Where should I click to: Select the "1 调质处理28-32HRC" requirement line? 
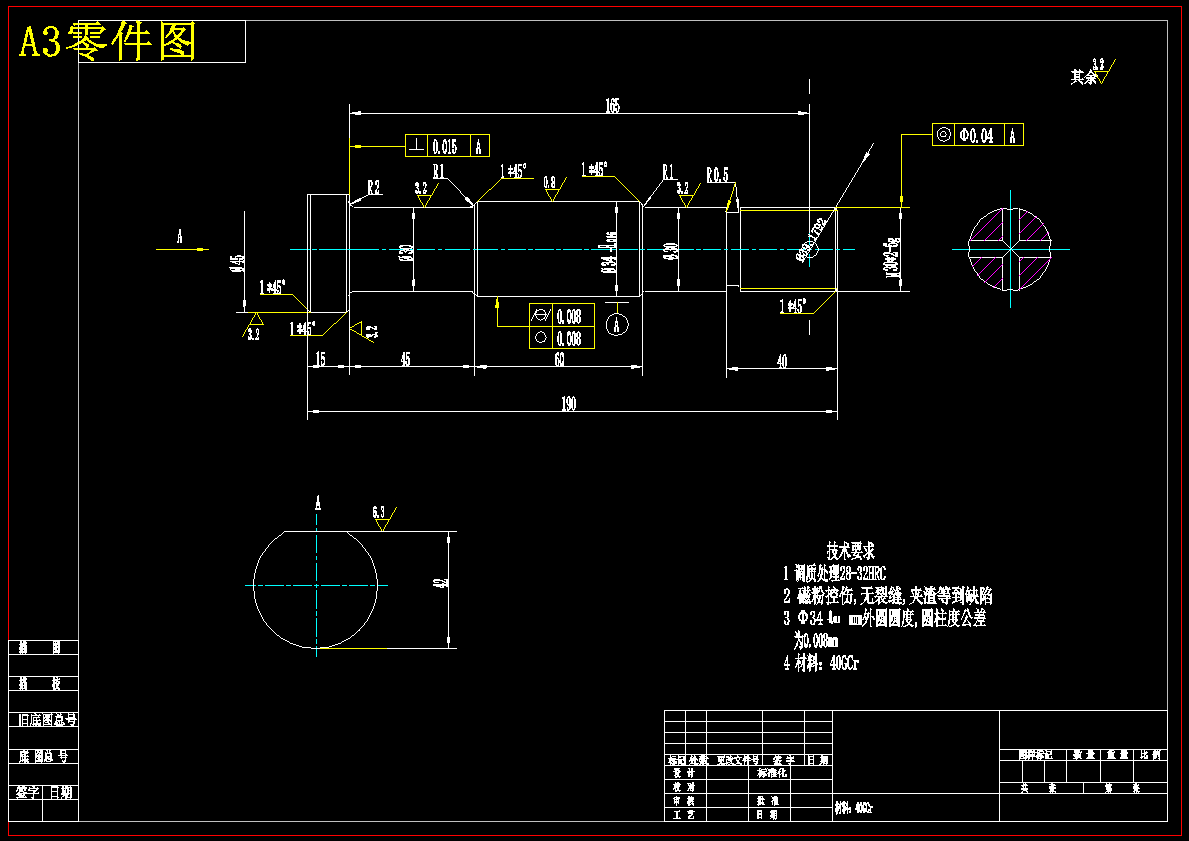point(834,573)
